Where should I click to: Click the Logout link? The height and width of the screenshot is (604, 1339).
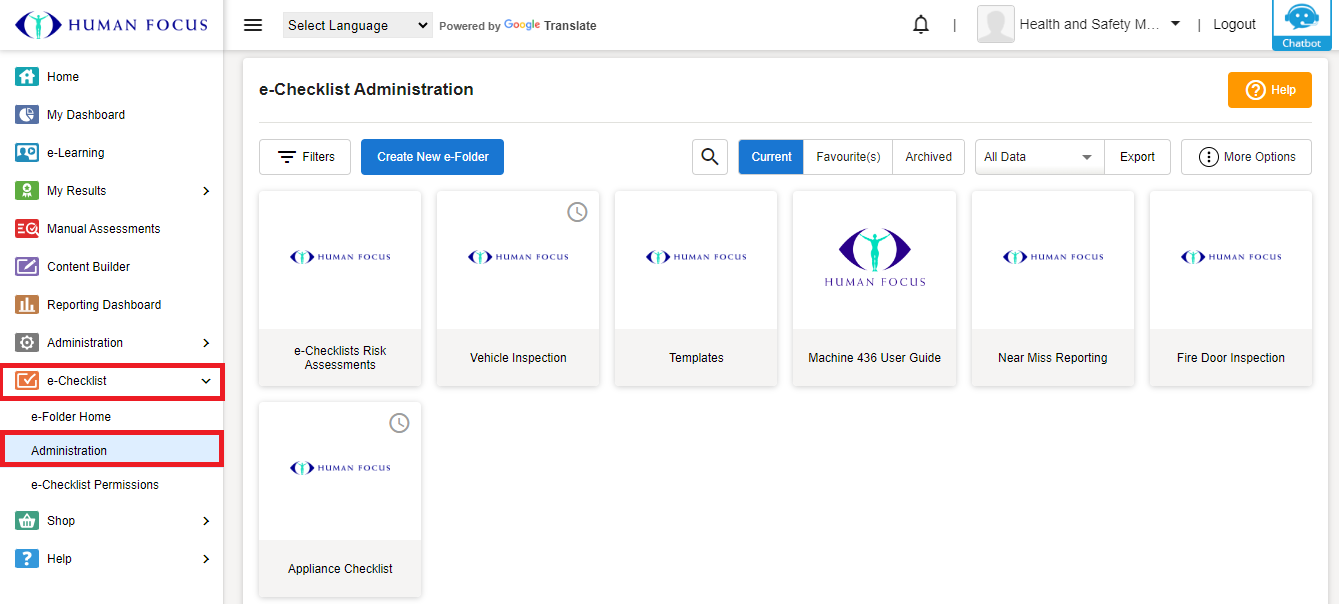coord(1234,25)
